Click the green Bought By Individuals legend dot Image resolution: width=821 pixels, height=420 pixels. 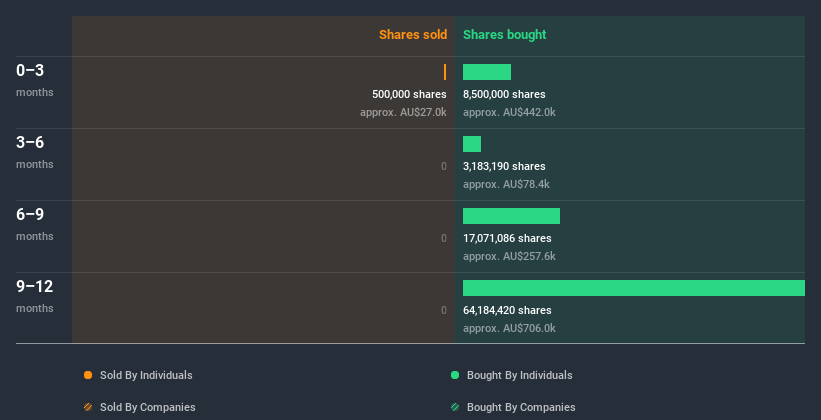455,375
